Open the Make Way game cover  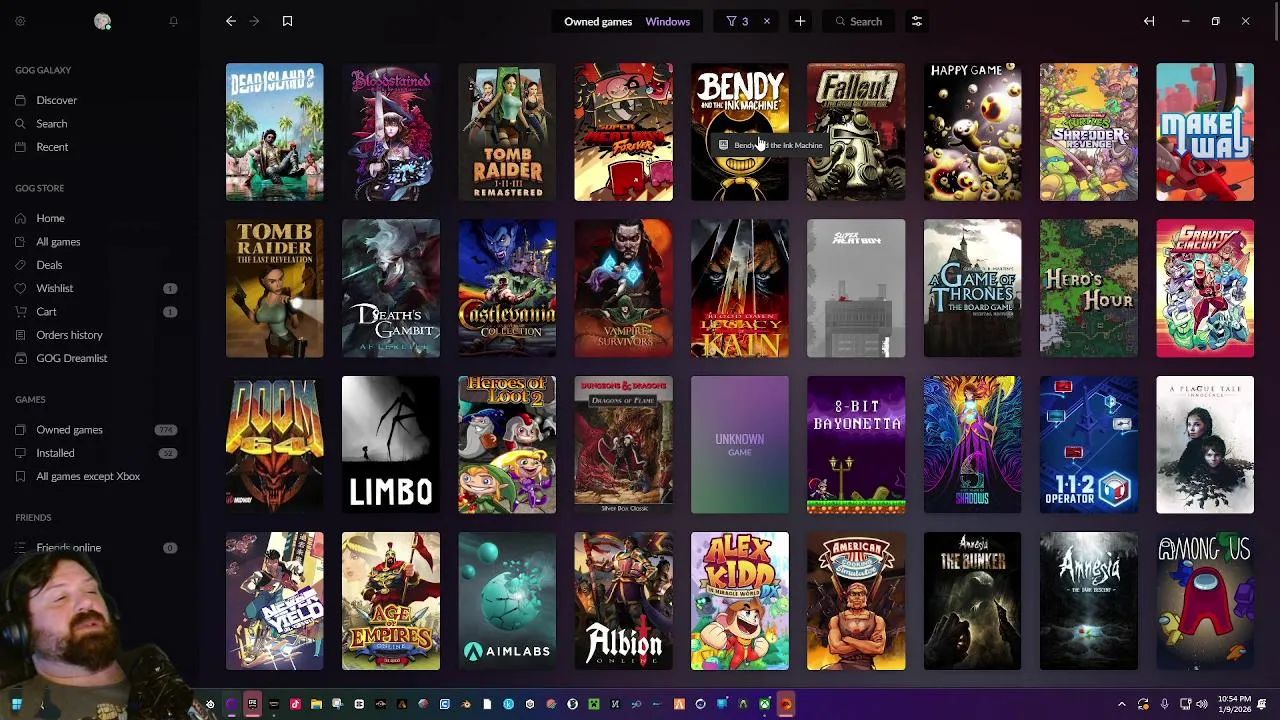pyautogui.click(x=1205, y=132)
